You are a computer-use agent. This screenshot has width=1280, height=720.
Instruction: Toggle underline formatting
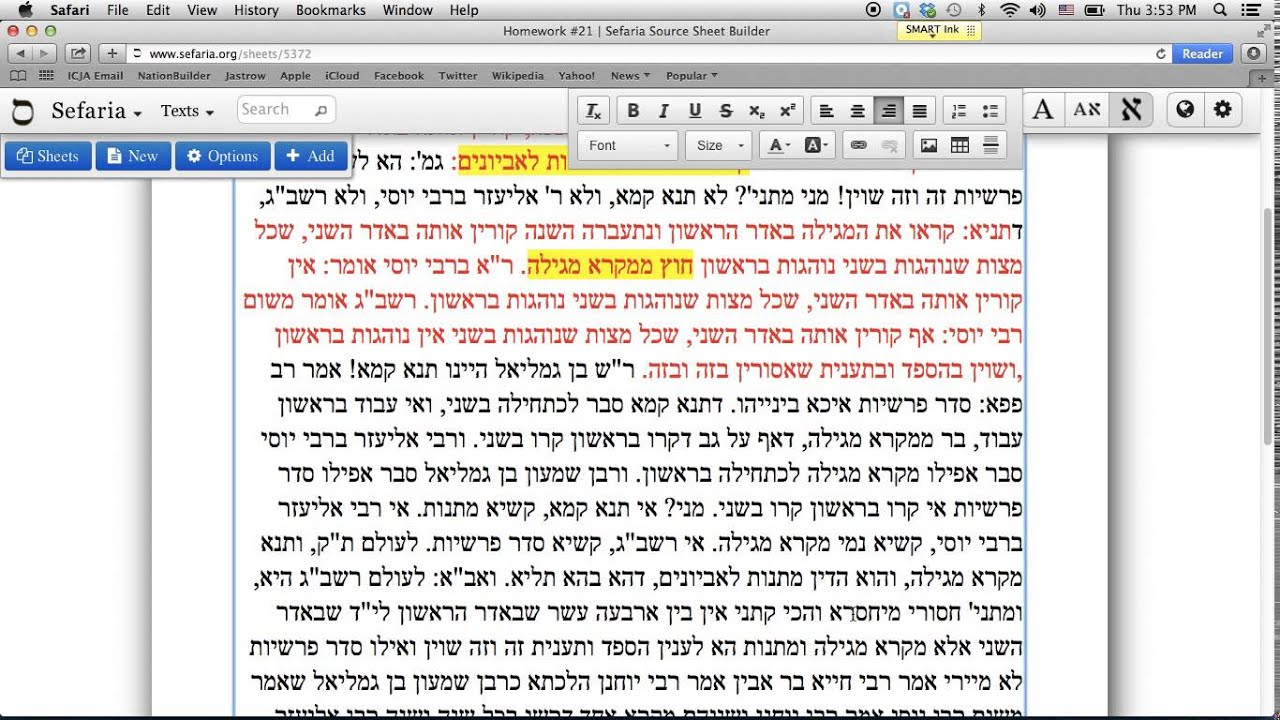tap(695, 111)
